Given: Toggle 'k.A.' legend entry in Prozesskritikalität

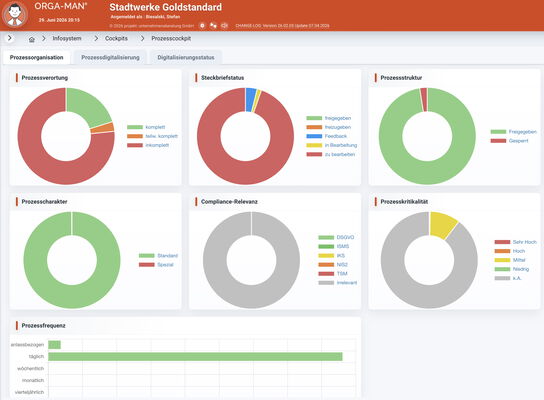Looking at the screenshot, I should tap(508, 278).
